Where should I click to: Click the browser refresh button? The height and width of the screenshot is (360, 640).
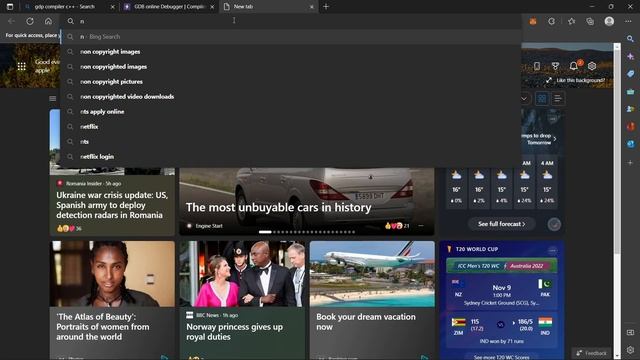coord(30,21)
